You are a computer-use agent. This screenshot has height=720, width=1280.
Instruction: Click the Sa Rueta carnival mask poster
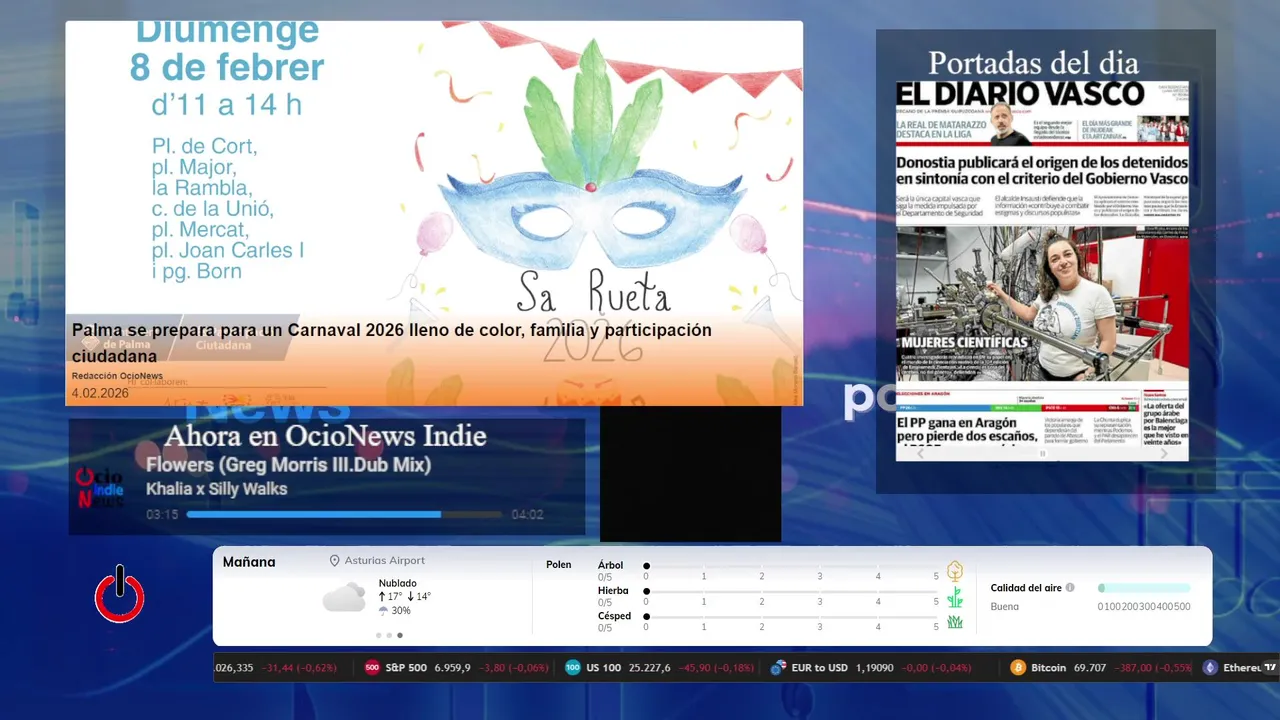pyautogui.click(x=434, y=213)
